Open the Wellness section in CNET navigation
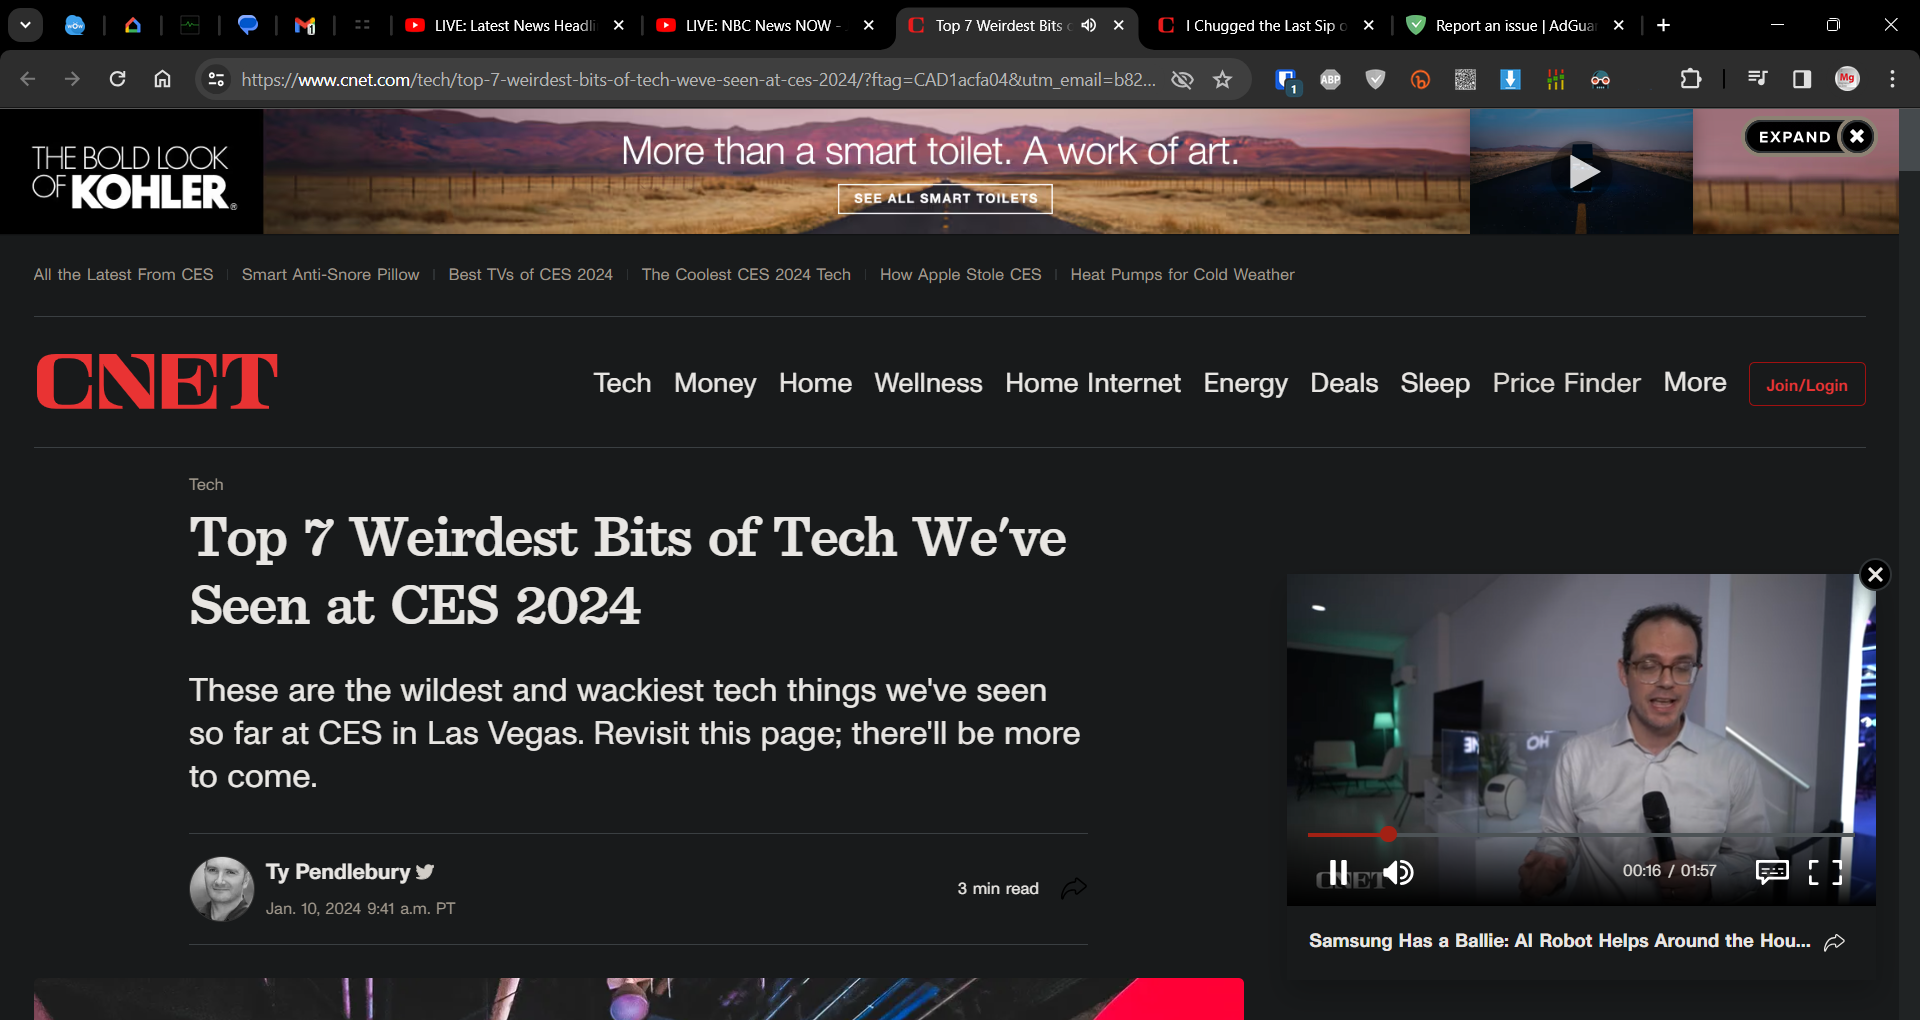The image size is (1920, 1020). tap(928, 383)
